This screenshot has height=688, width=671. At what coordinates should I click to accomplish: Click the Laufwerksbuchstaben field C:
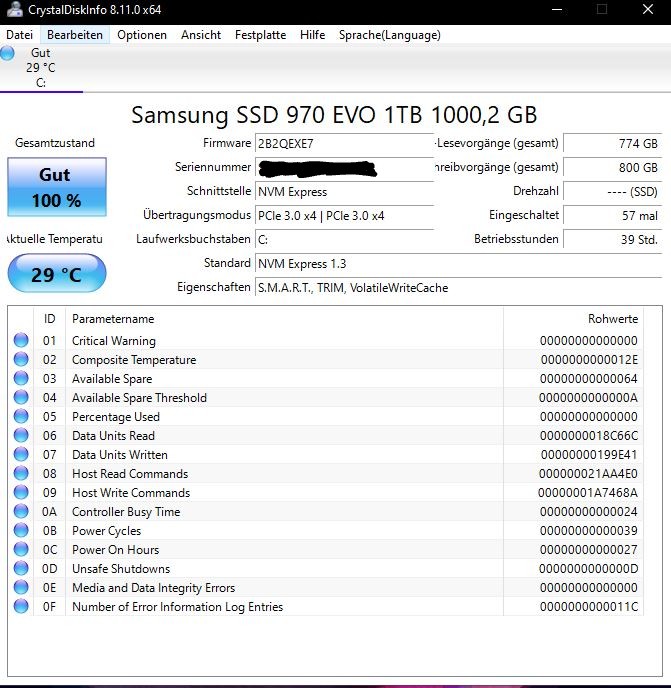pos(344,240)
